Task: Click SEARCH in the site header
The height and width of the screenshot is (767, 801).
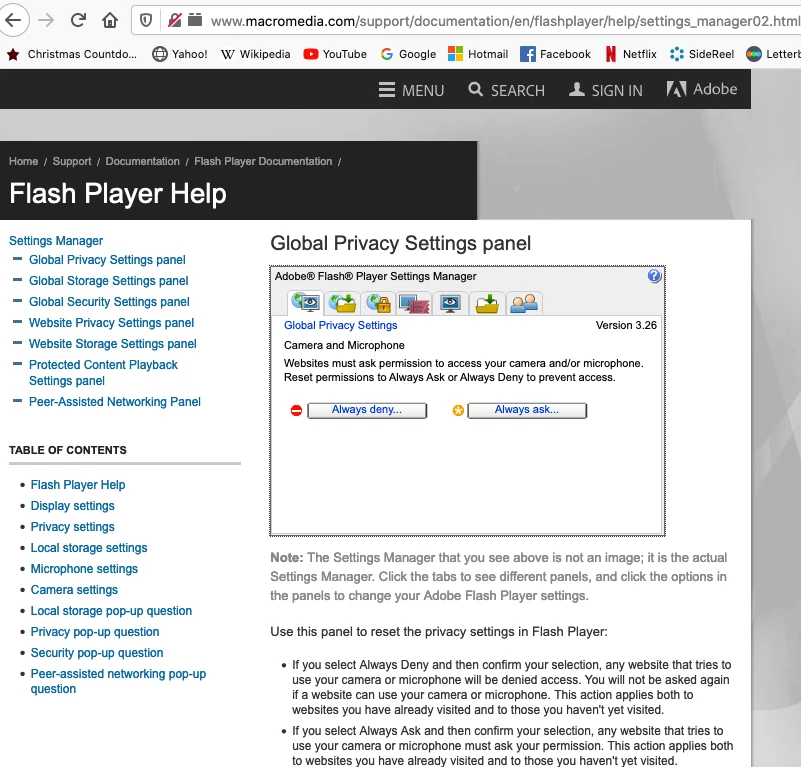Action: (x=506, y=90)
